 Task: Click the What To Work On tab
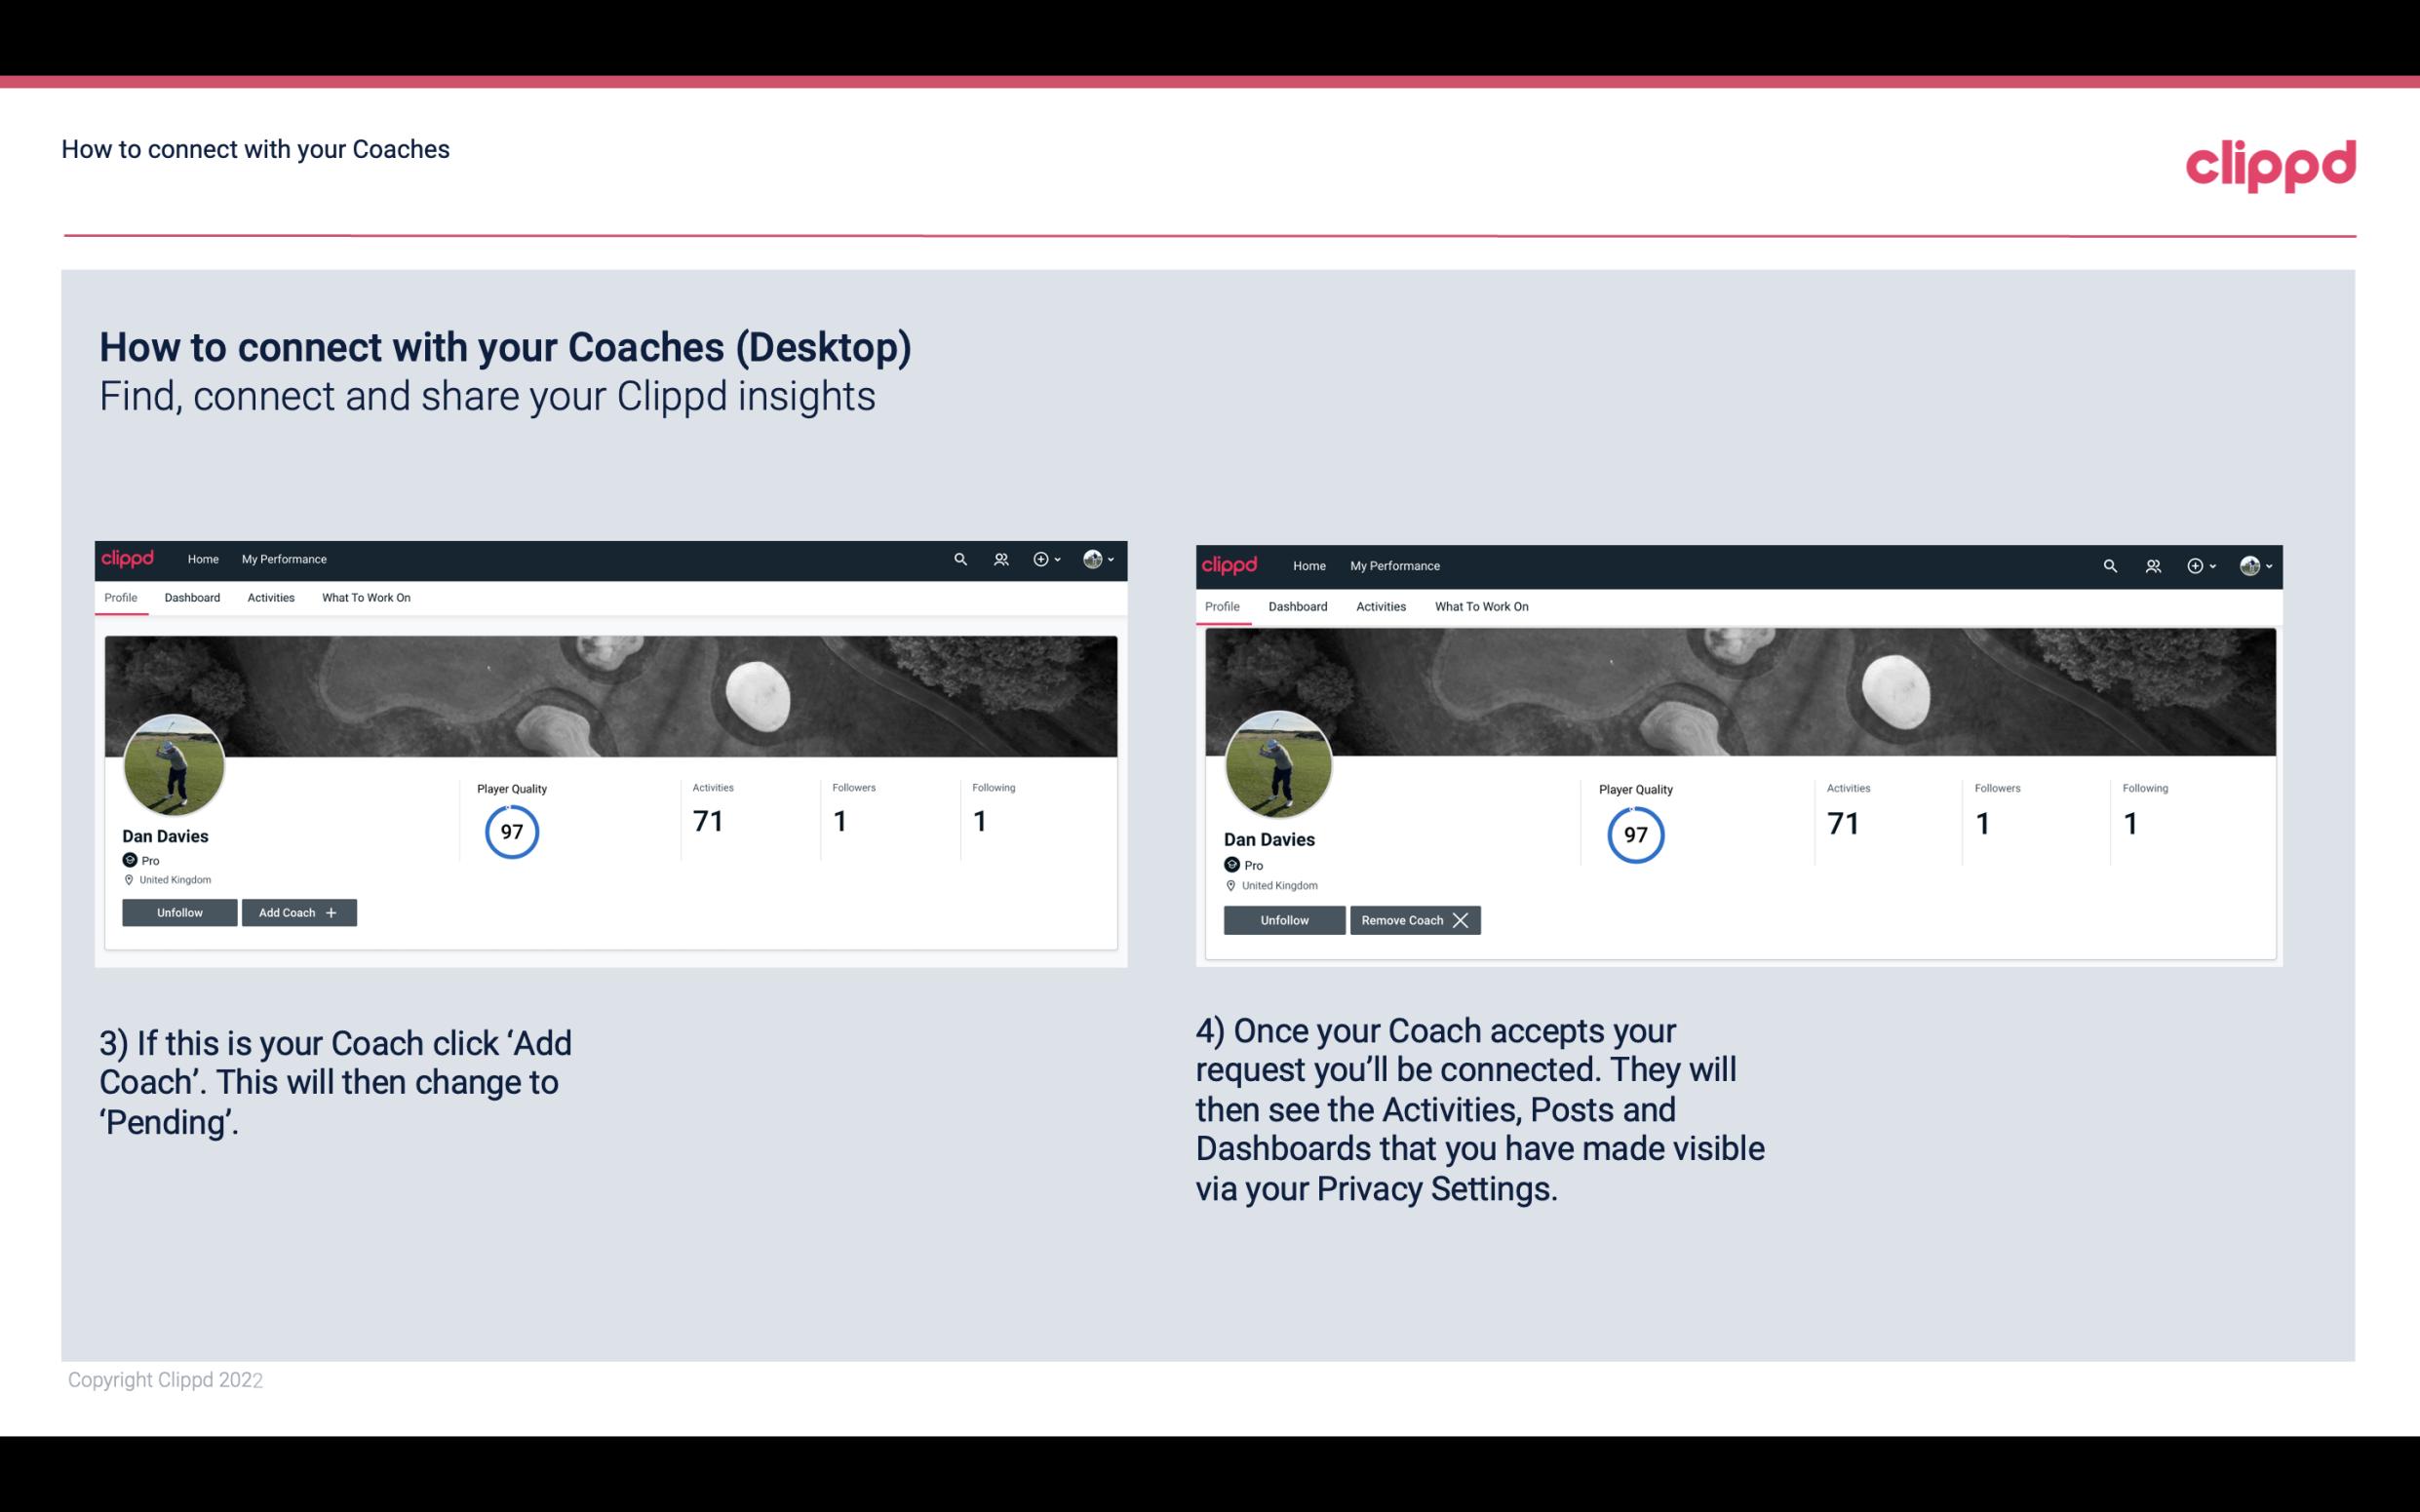coord(366,598)
